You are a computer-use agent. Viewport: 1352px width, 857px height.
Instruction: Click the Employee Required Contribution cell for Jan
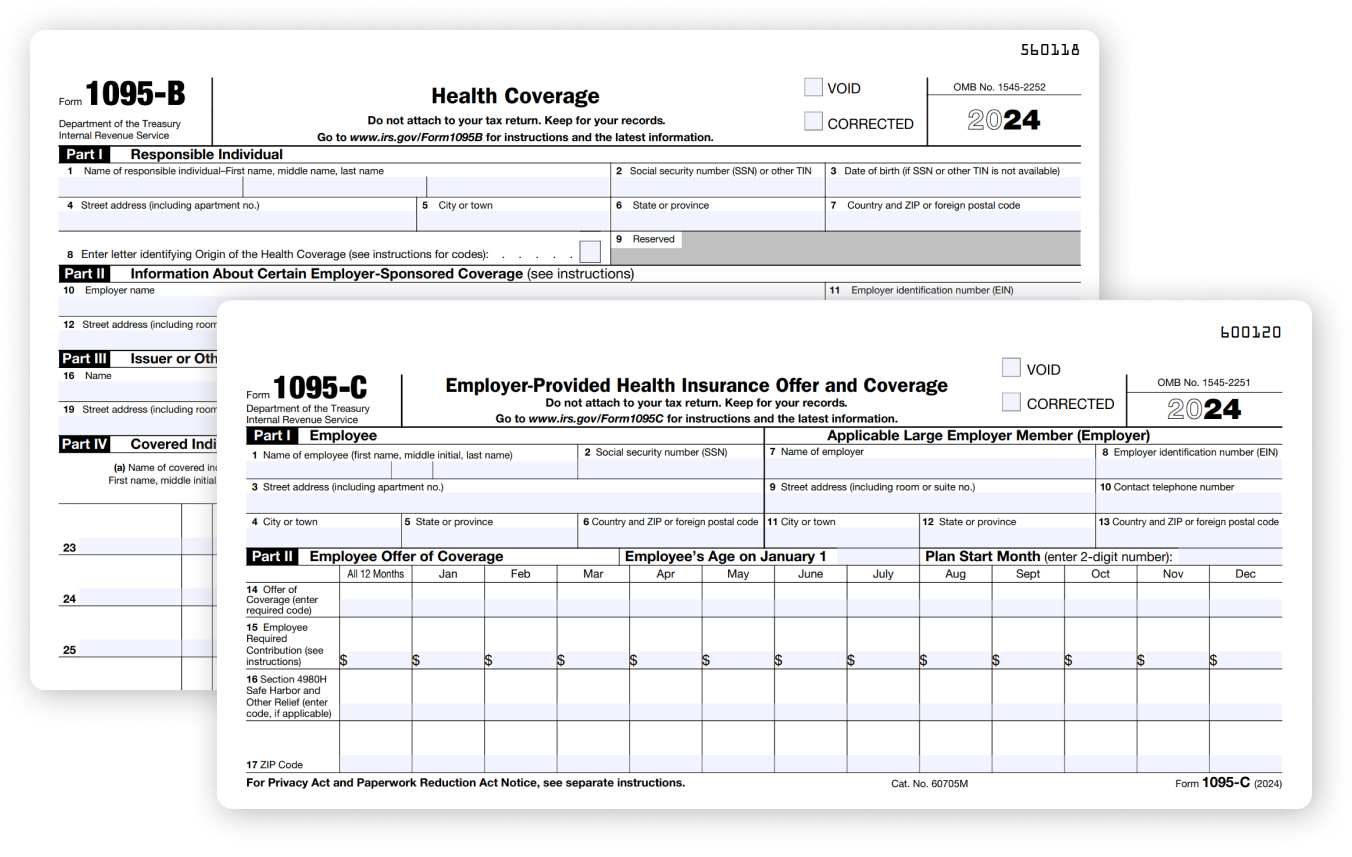click(448, 659)
